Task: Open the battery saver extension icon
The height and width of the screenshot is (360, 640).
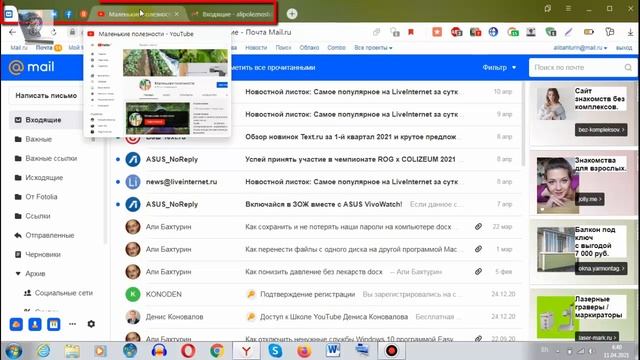Action: click(x=589, y=32)
